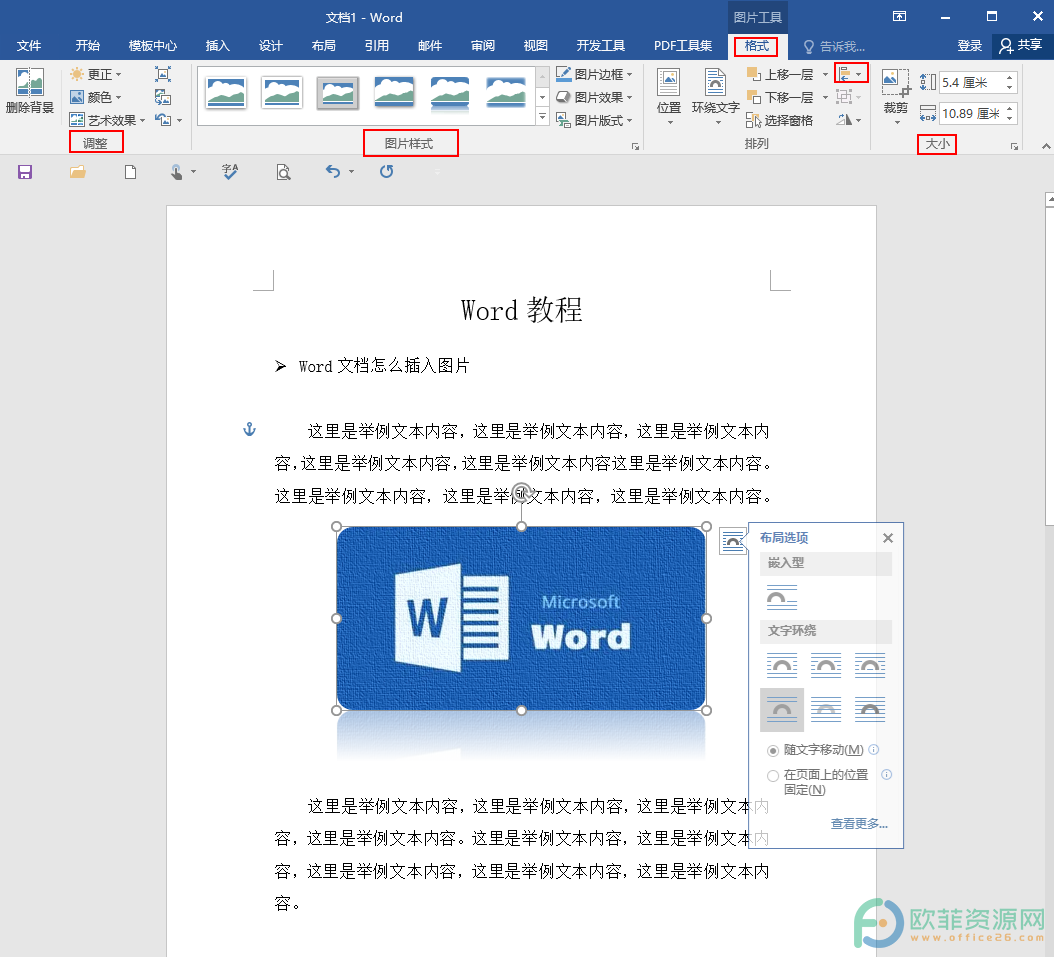This screenshot has height=957, width=1054.
Task: Open the undo history dropdown arrow
Action: click(351, 172)
